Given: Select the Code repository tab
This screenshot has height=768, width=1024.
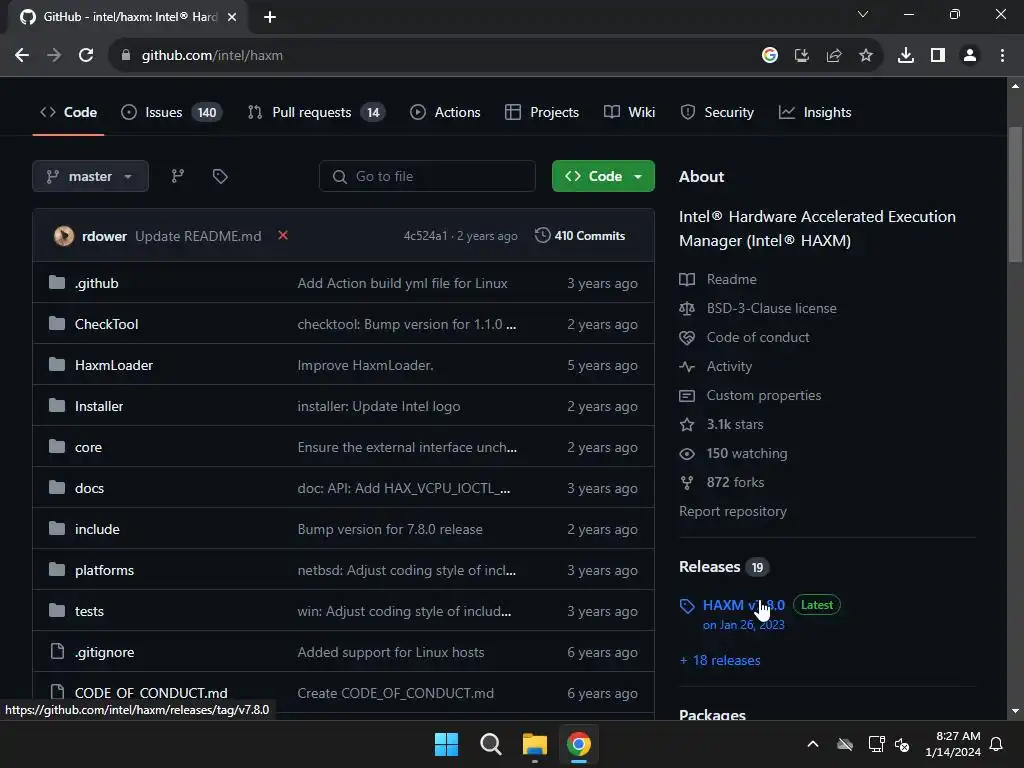Looking at the screenshot, I should (69, 112).
